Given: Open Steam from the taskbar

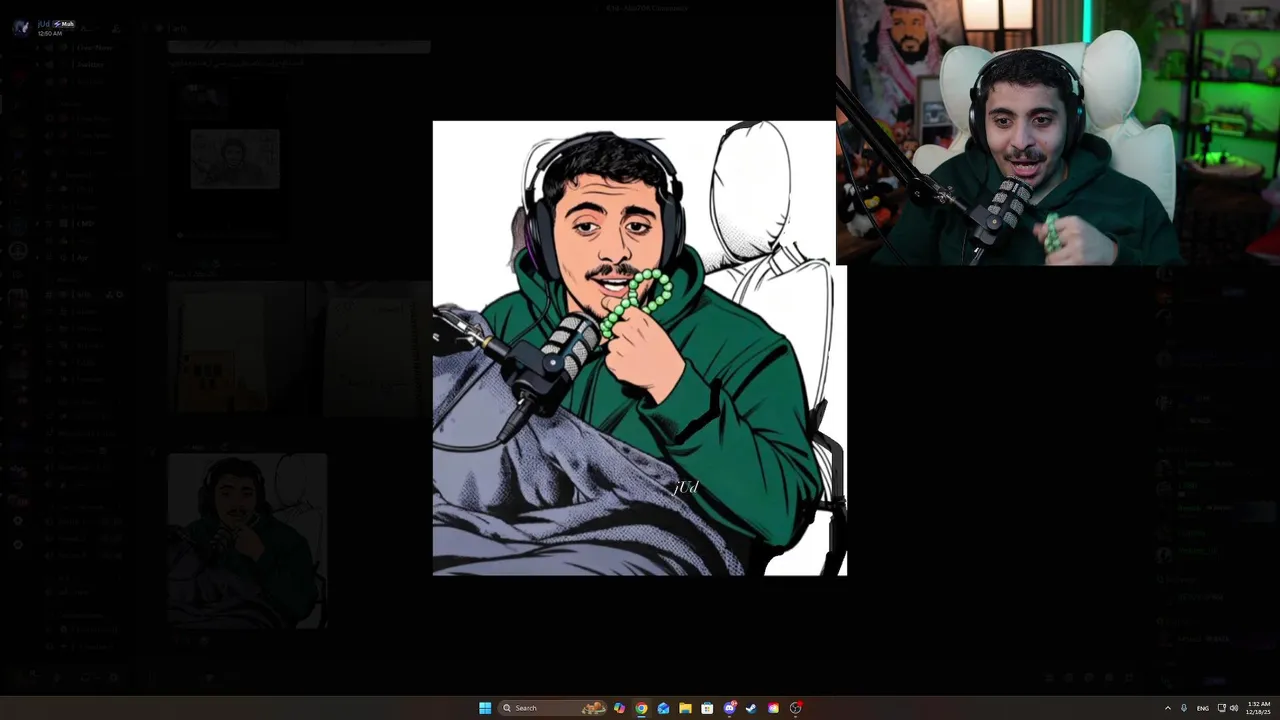Looking at the screenshot, I should click(751, 708).
